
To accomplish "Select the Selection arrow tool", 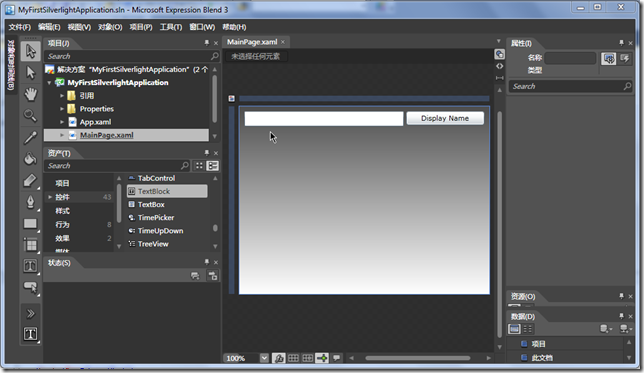I will tap(30, 52).
